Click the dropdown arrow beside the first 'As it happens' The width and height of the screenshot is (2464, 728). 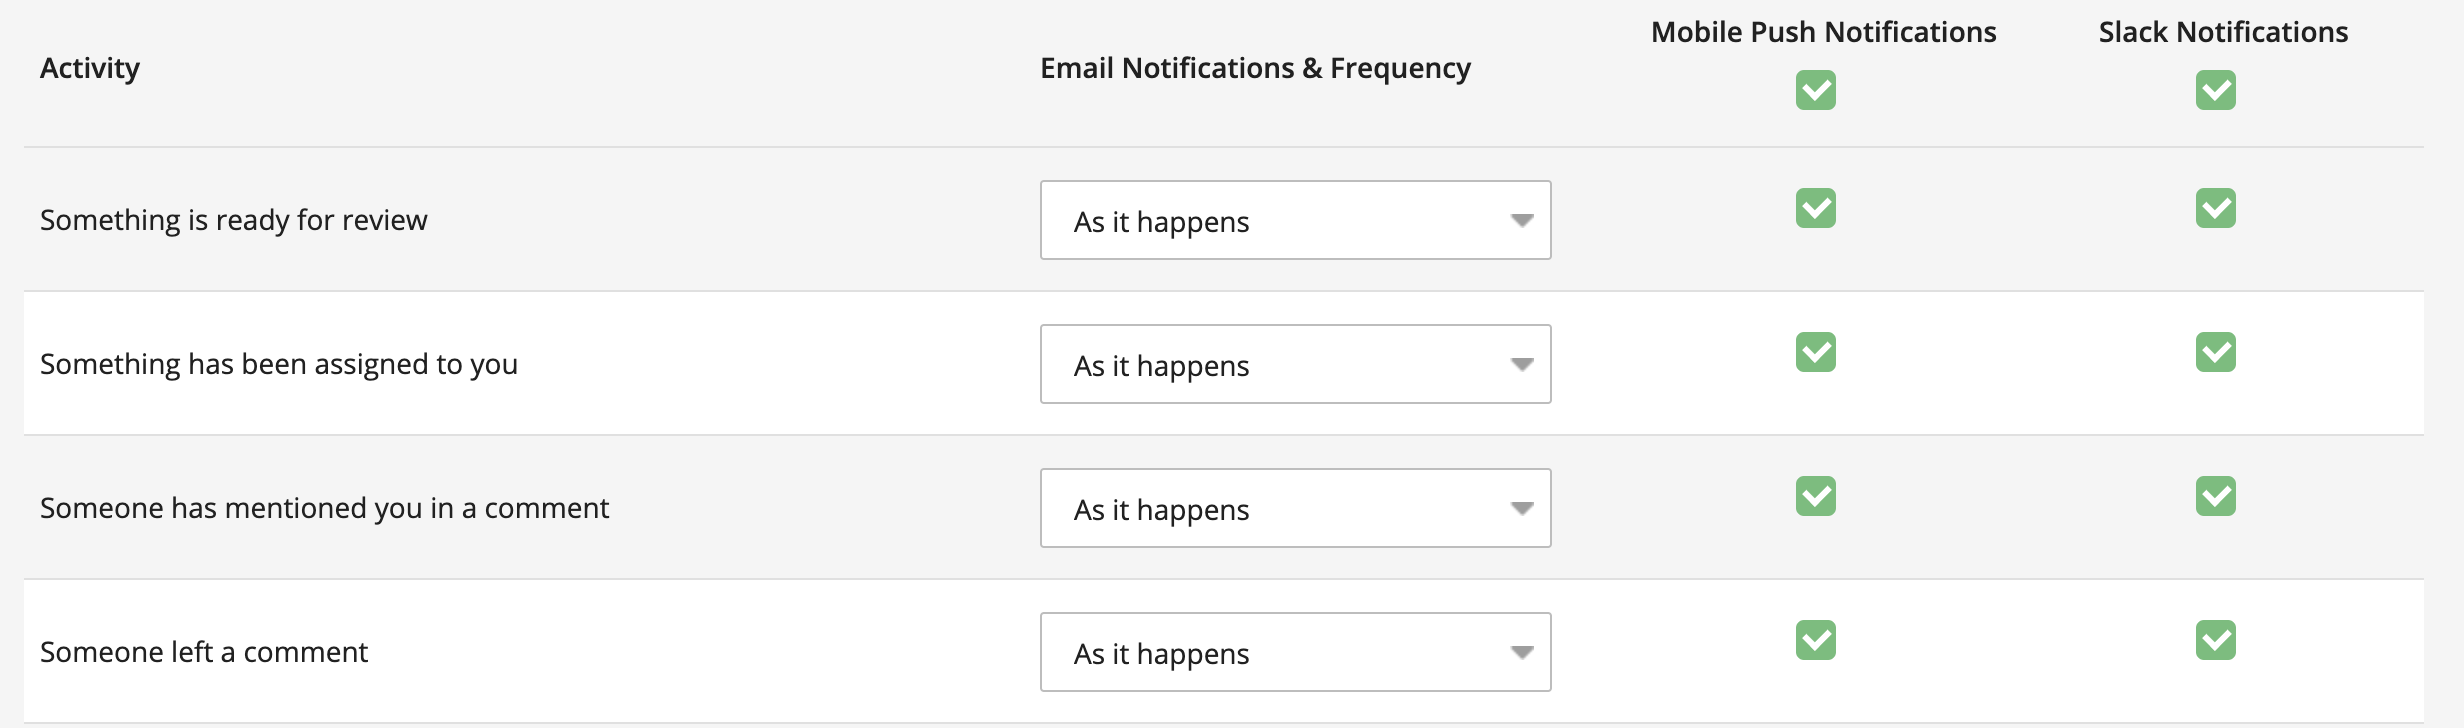[x=1521, y=220]
